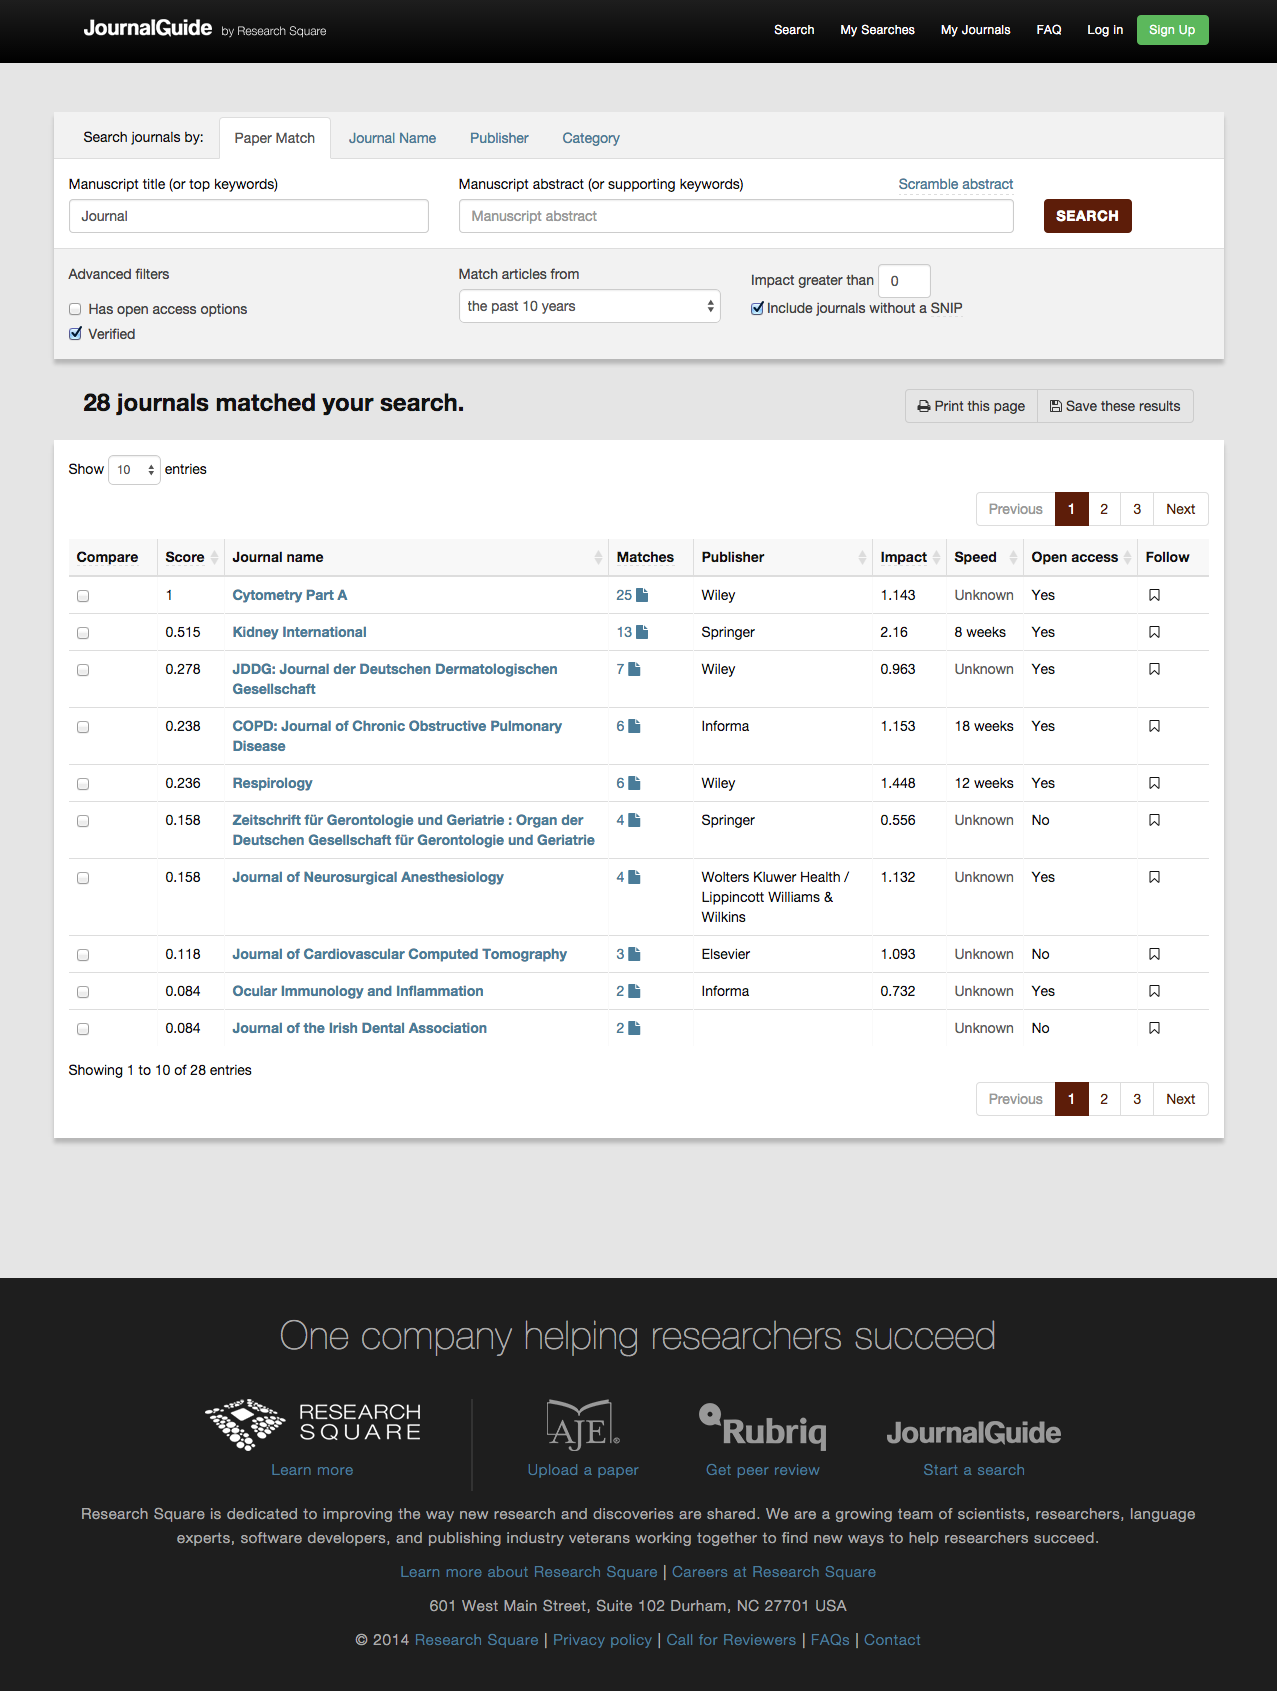Image resolution: width=1277 pixels, height=1691 pixels.
Task: Sort table by Journal name column
Action: [x=416, y=557]
